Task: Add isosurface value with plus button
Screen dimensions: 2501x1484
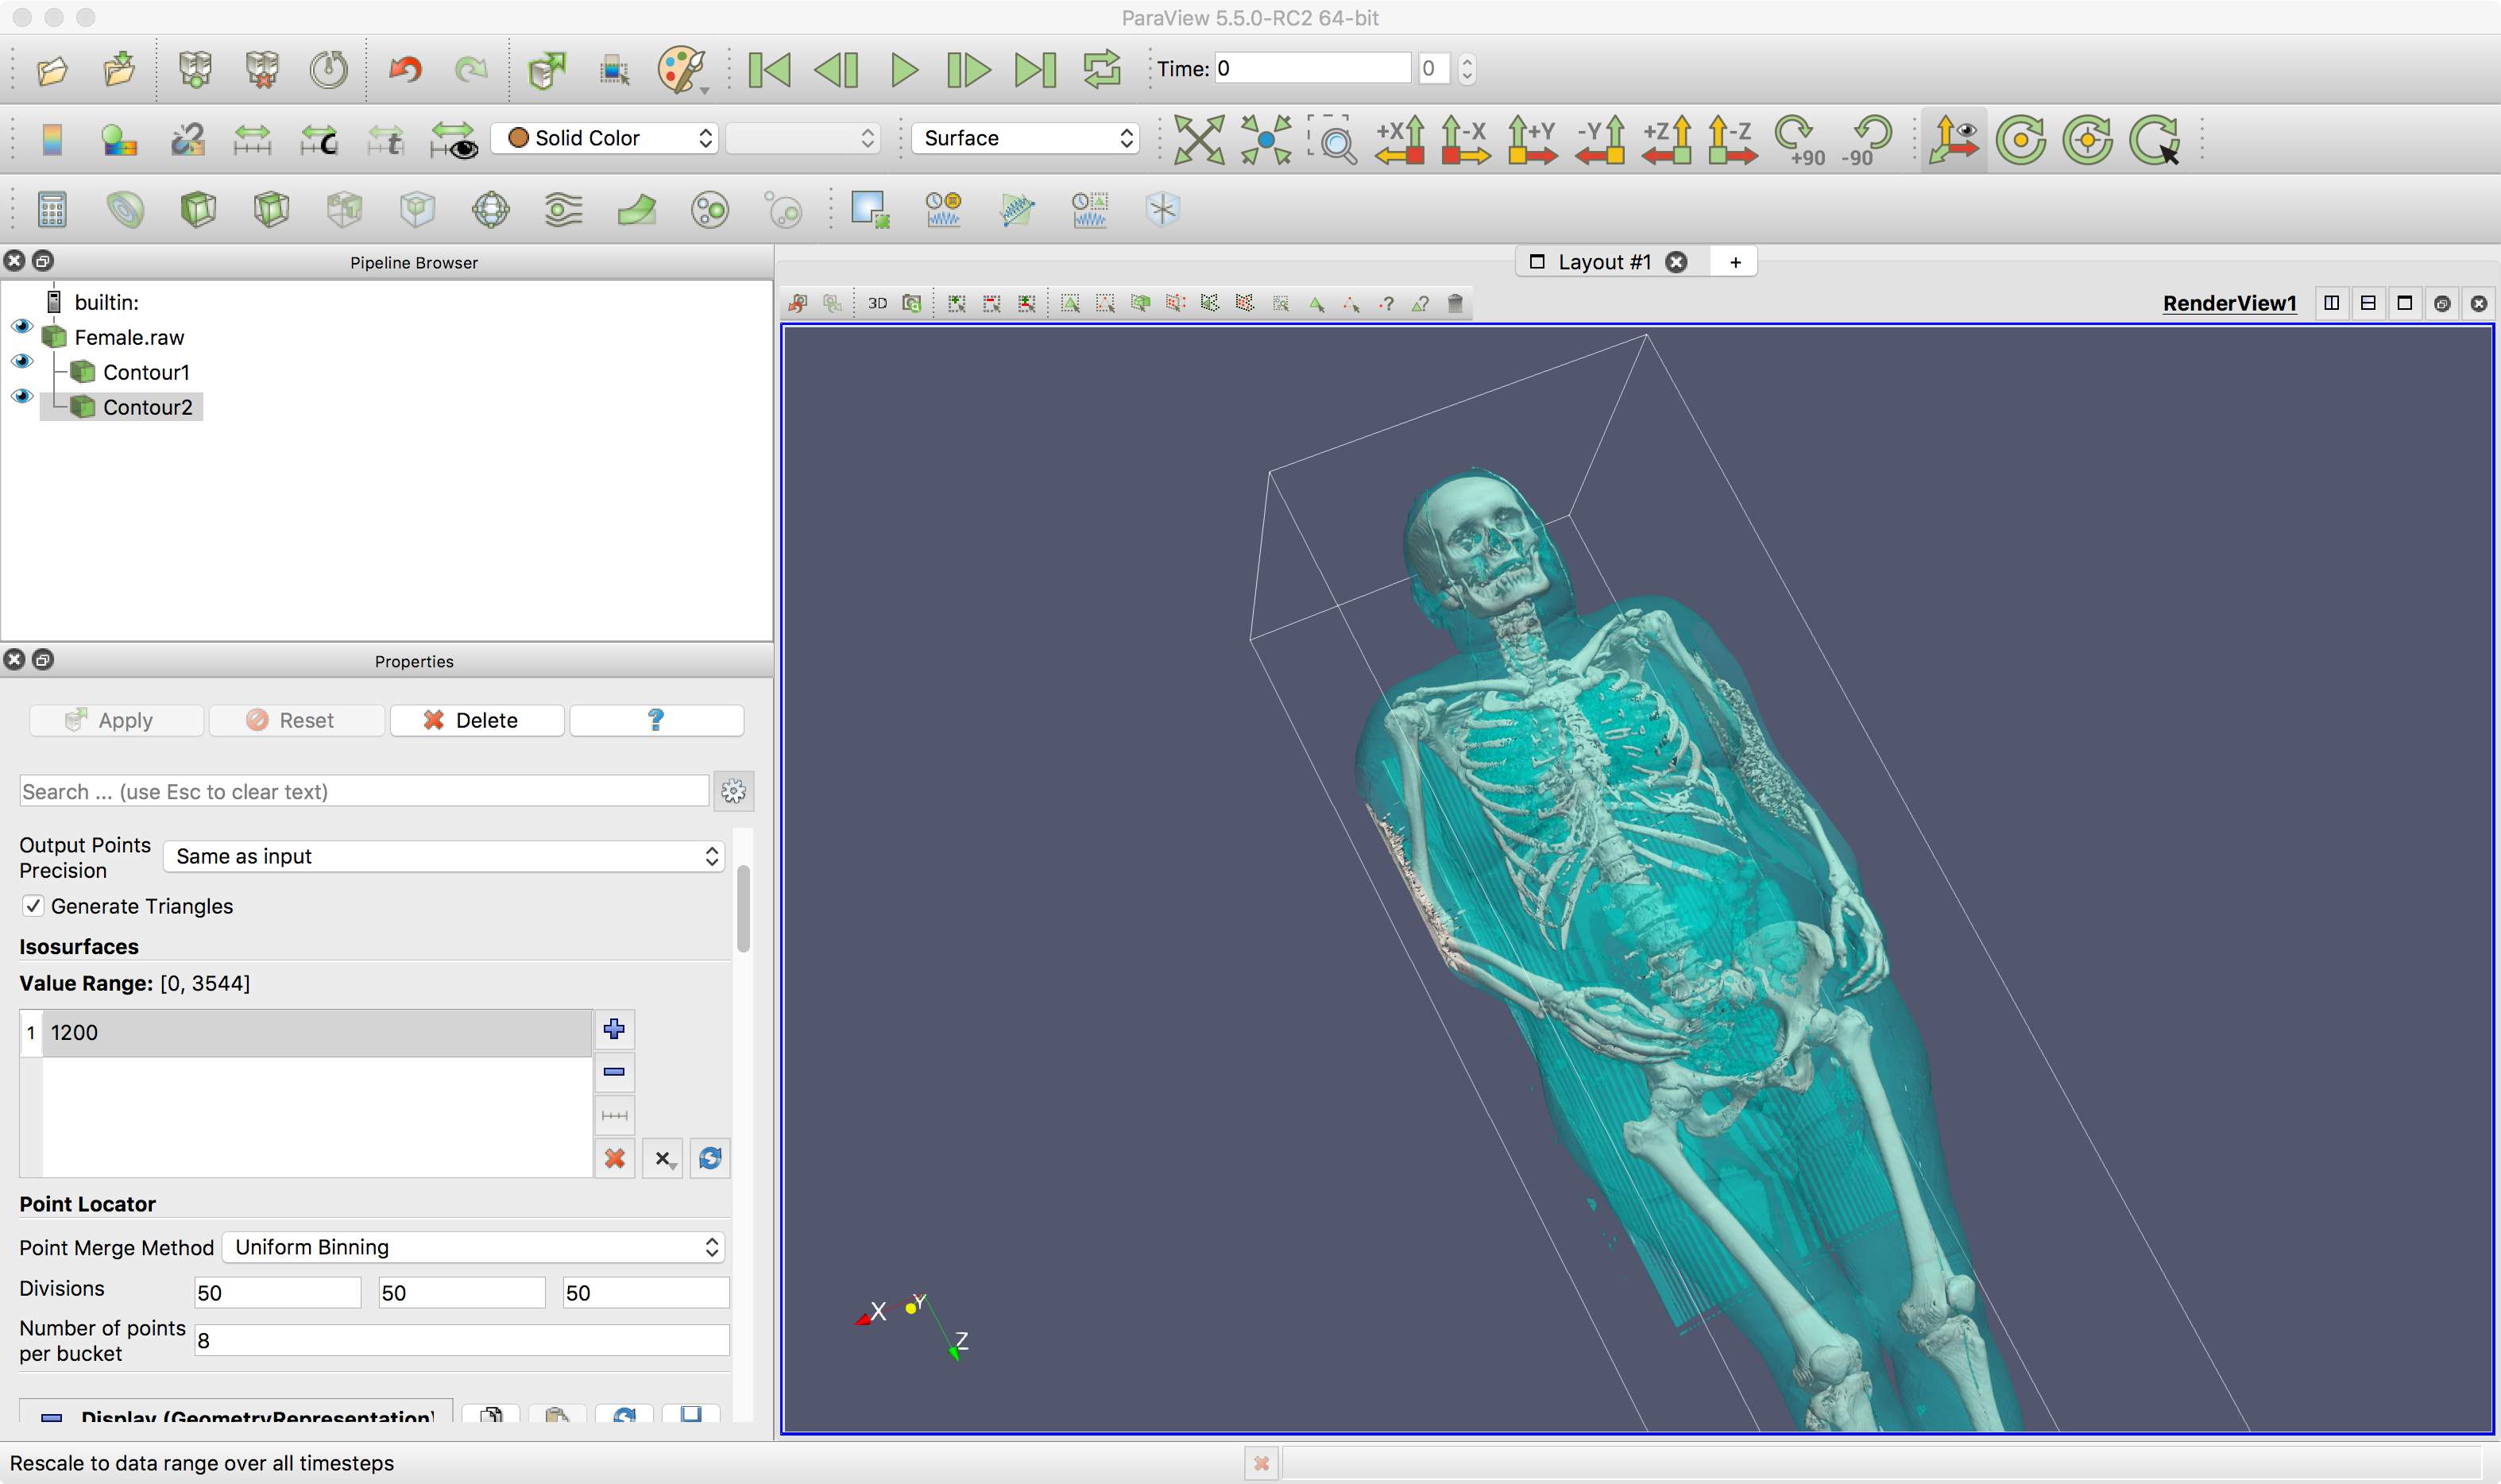Action: [x=614, y=1029]
